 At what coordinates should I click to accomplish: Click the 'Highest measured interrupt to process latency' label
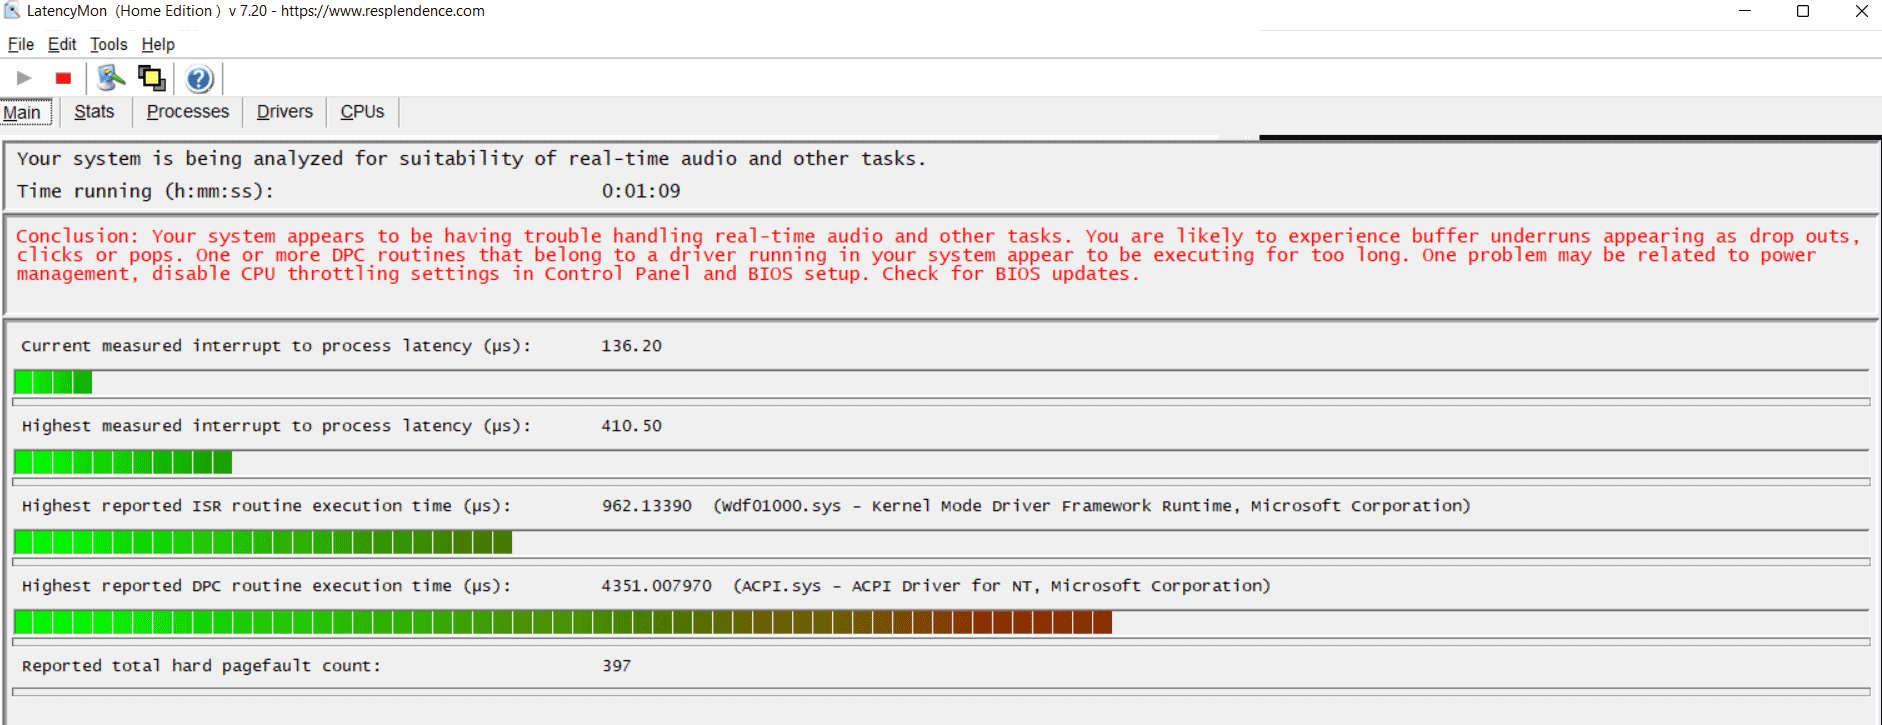[x=276, y=426]
